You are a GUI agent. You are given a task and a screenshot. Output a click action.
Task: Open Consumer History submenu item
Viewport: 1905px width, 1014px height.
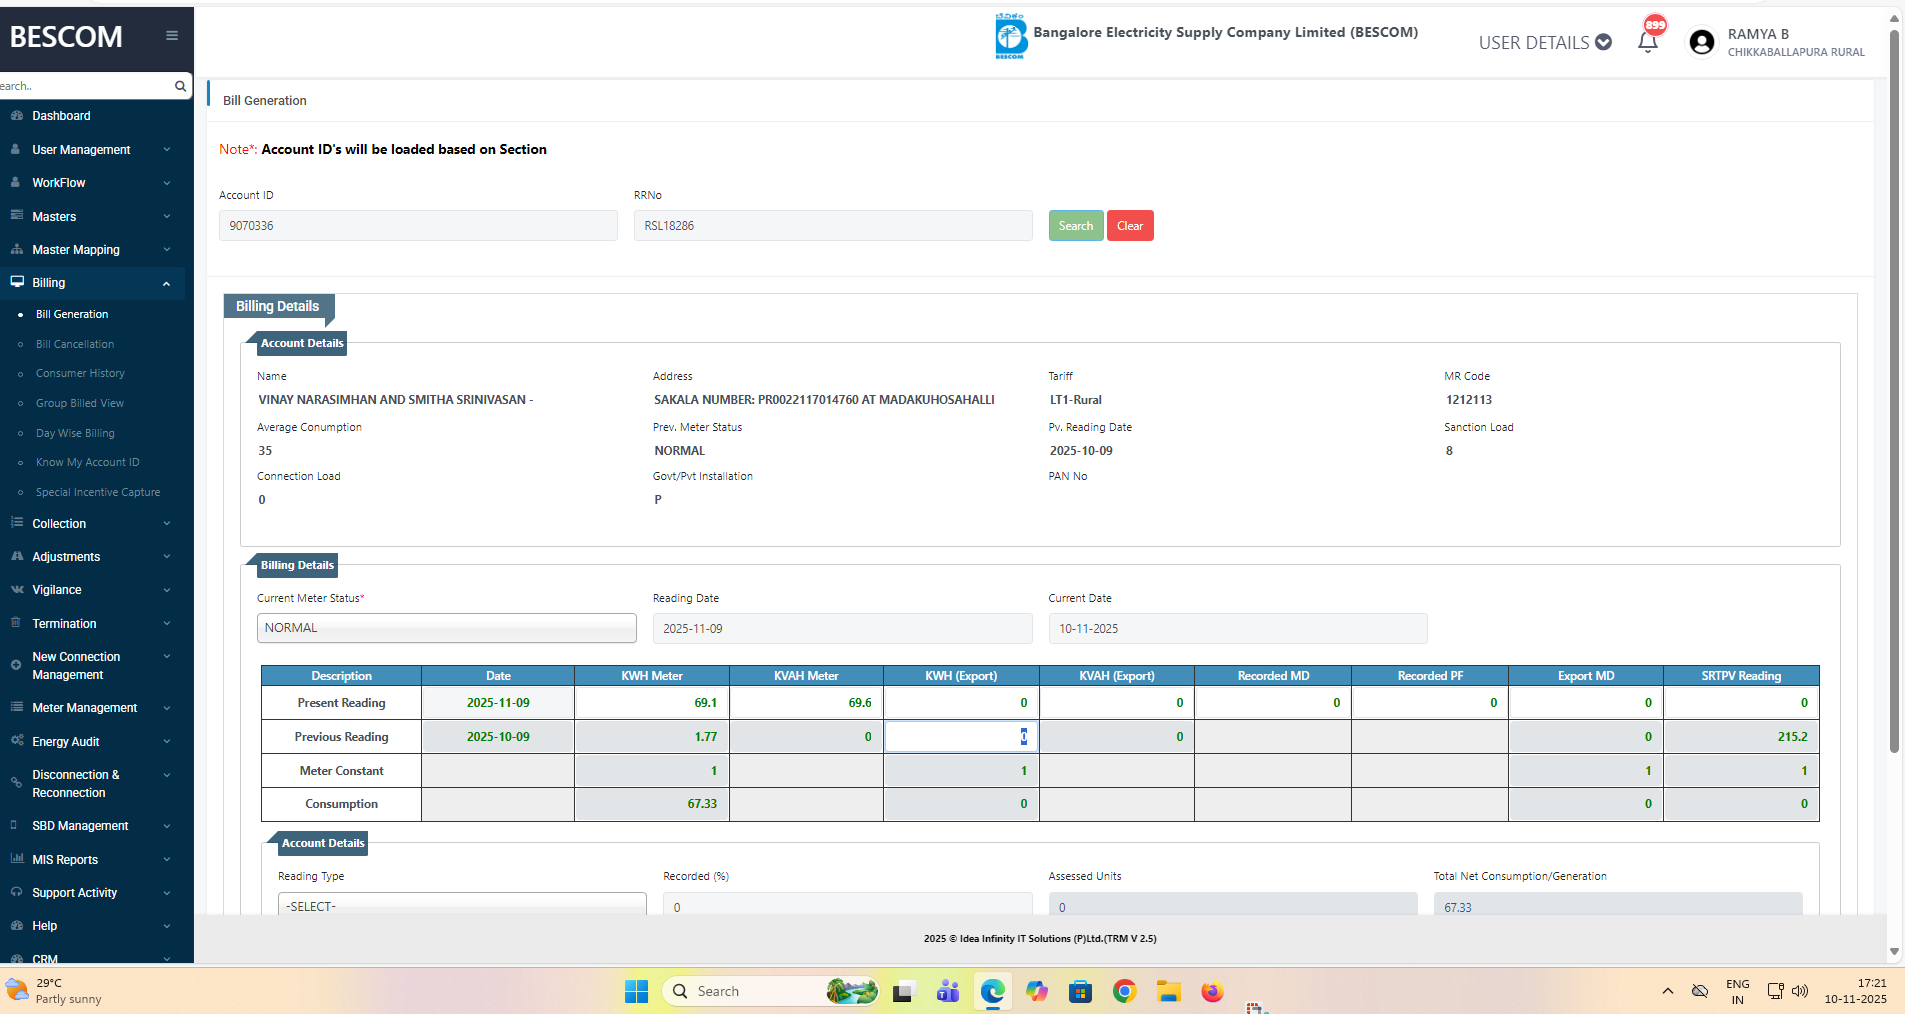click(x=80, y=374)
